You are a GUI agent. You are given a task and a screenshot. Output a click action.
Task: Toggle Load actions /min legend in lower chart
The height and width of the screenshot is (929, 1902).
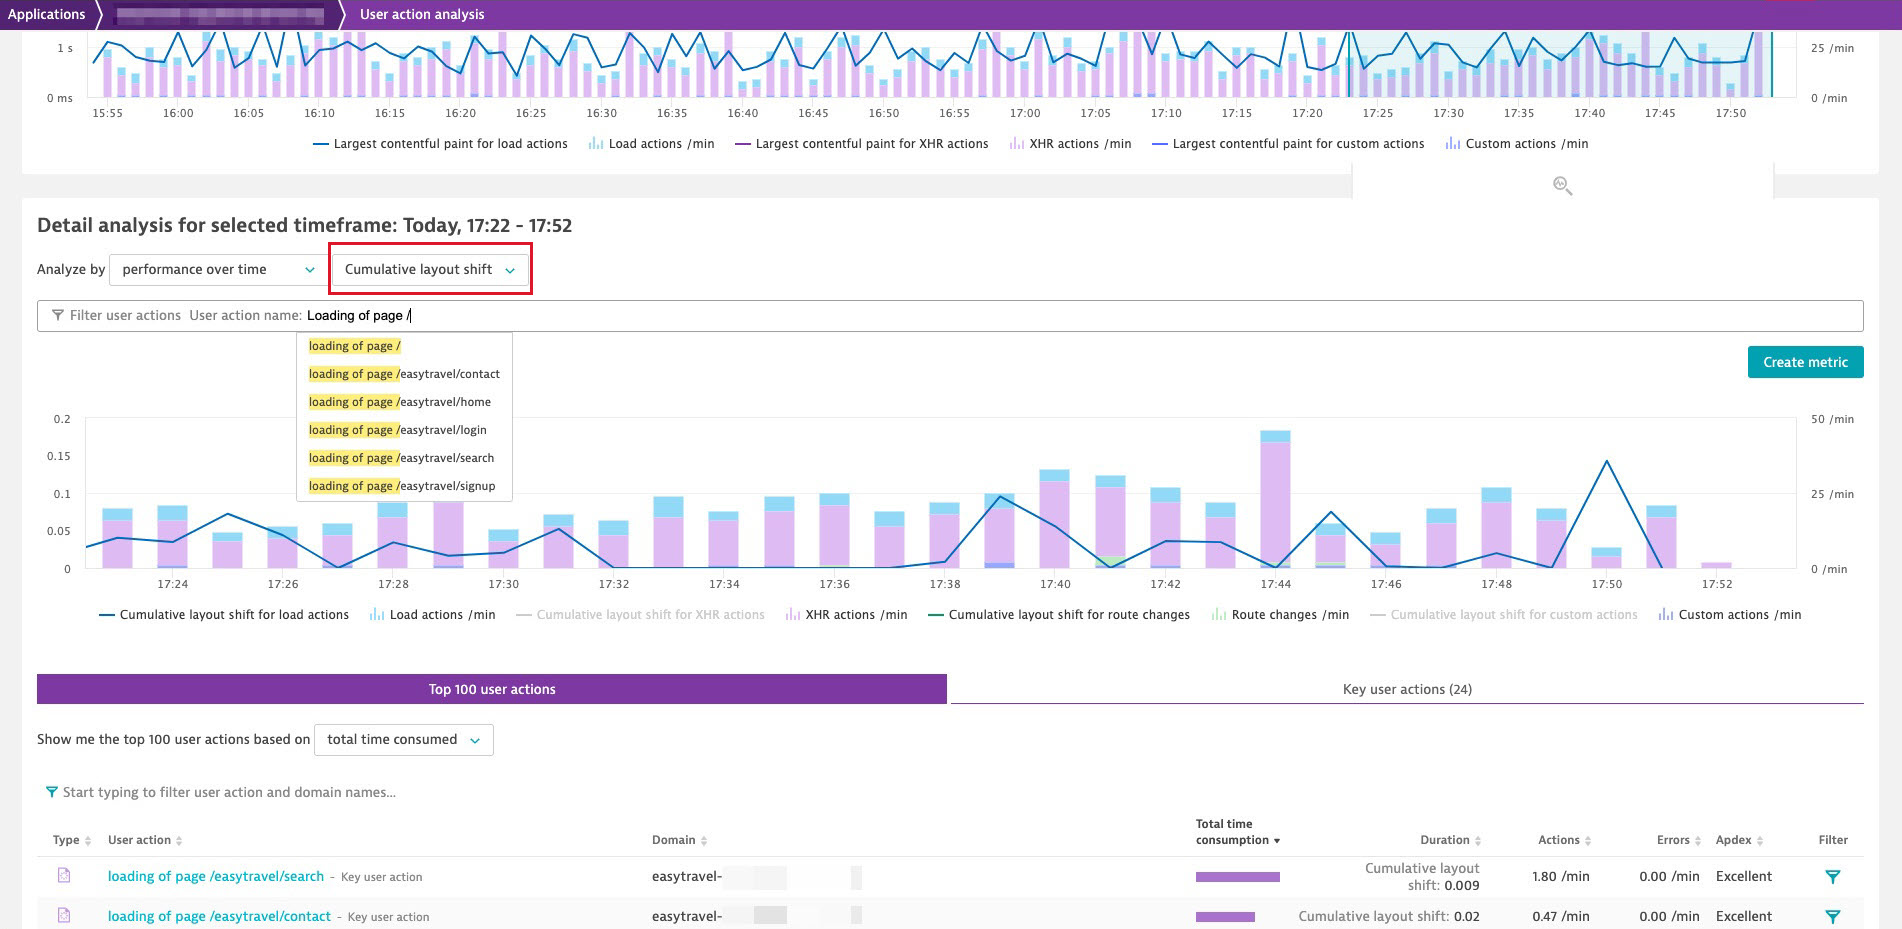pyautogui.click(x=432, y=615)
